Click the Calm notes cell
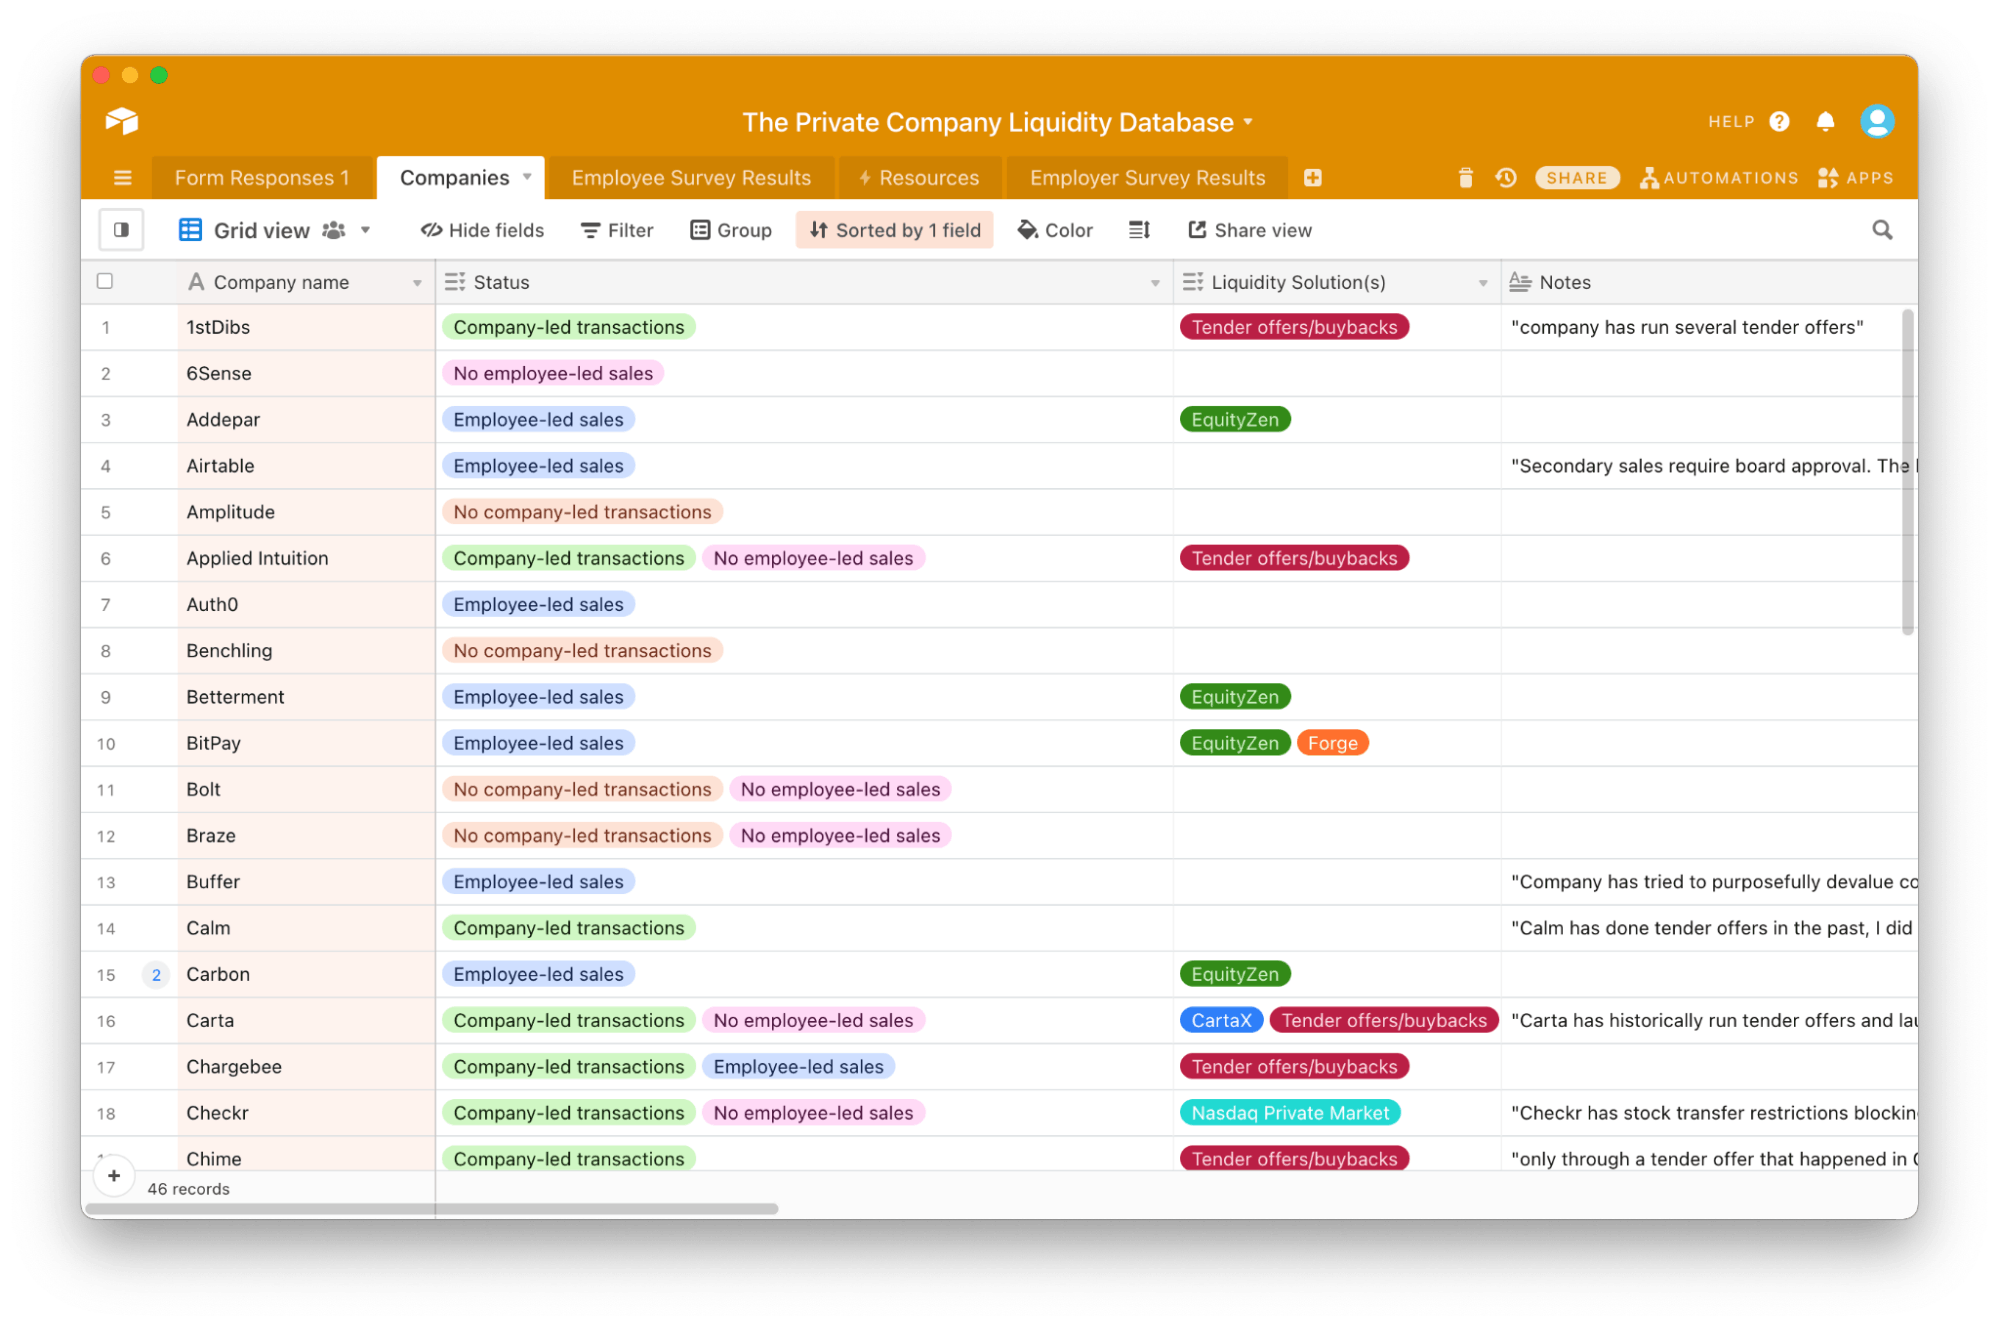The width and height of the screenshot is (1999, 1326). 1708,928
